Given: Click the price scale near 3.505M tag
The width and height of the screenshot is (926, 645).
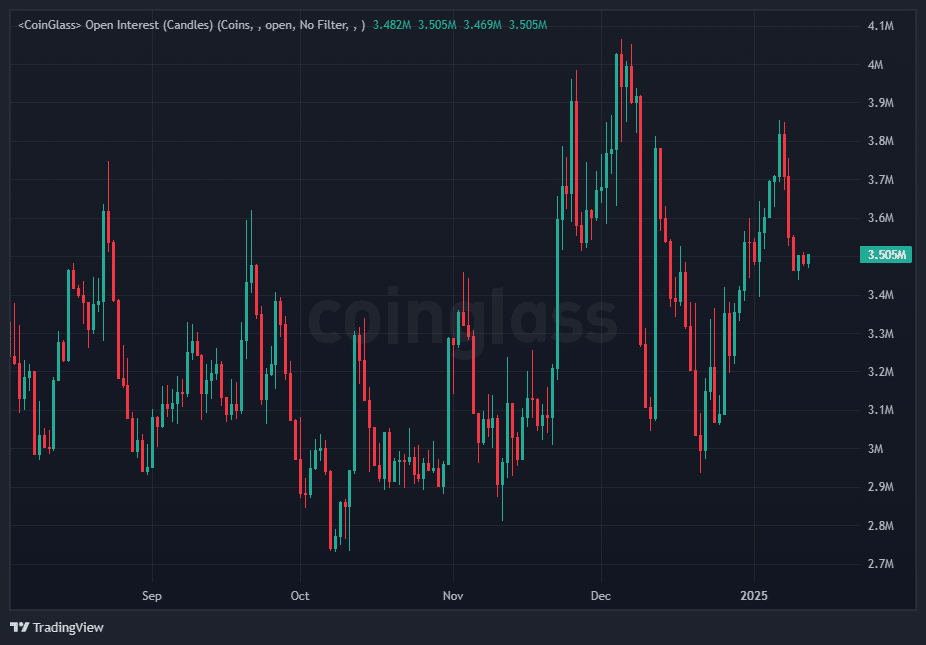Looking at the screenshot, I should point(887,255).
